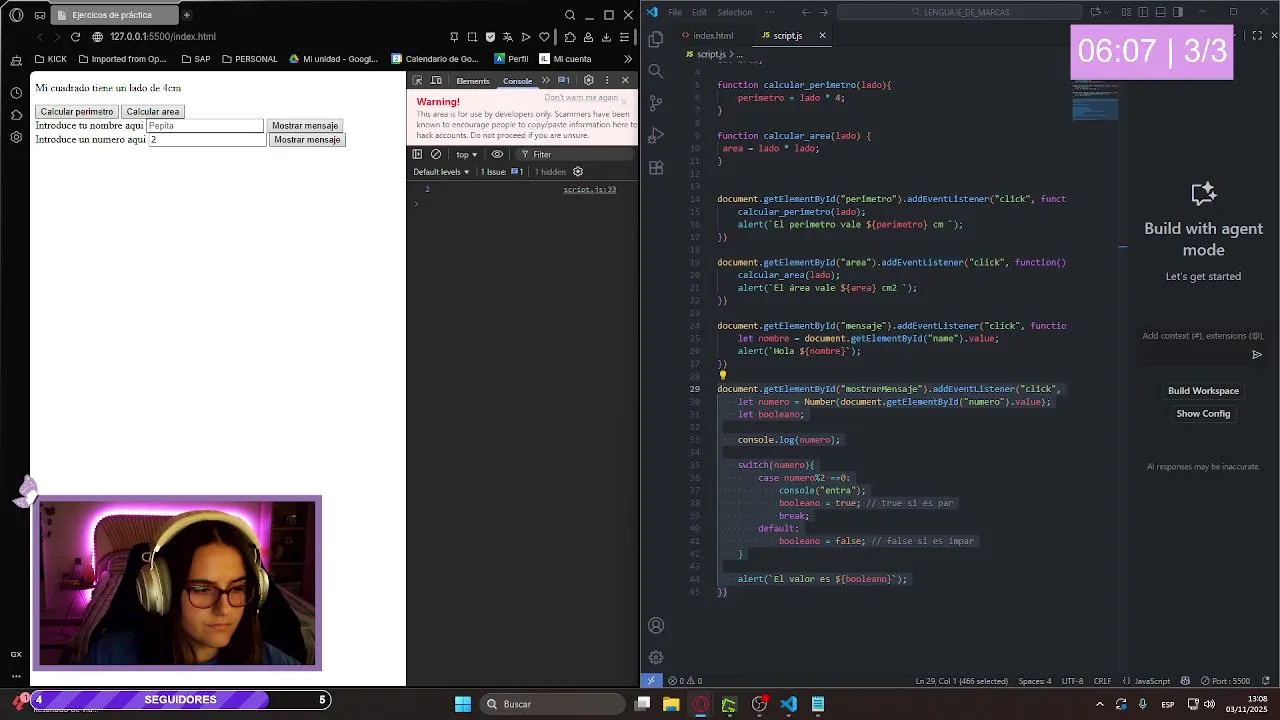Reload the browser page
1280x720 pixels.
coord(75,37)
